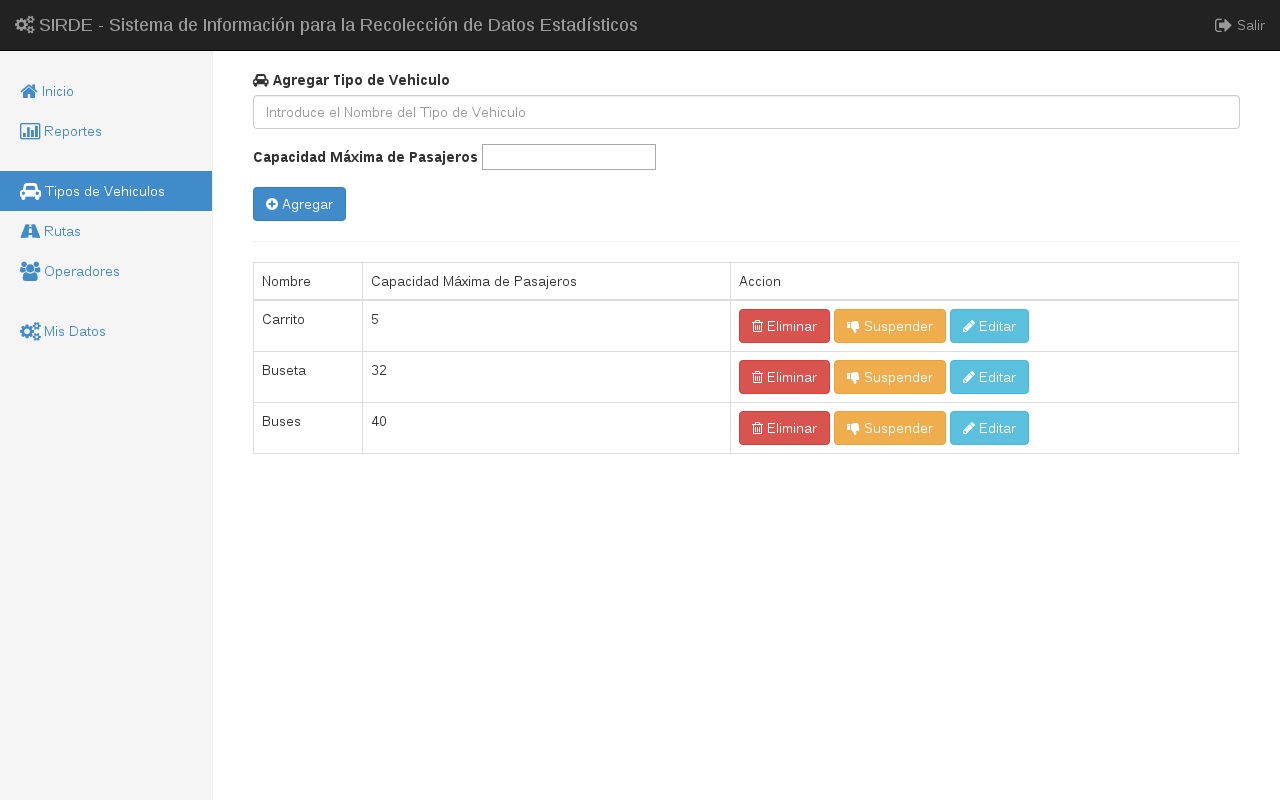The width and height of the screenshot is (1280, 800).
Task: Click the Buses name cell
Action: click(308, 428)
